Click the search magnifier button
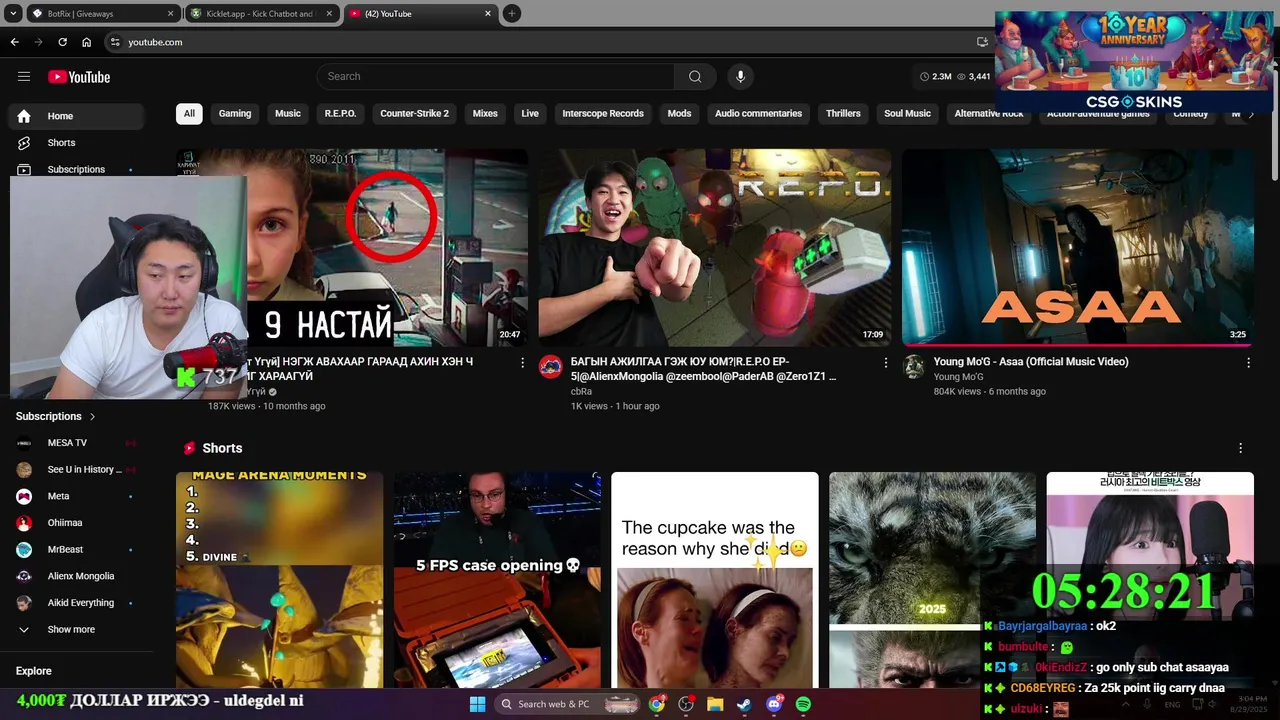This screenshot has width=1280, height=720. click(695, 77)
